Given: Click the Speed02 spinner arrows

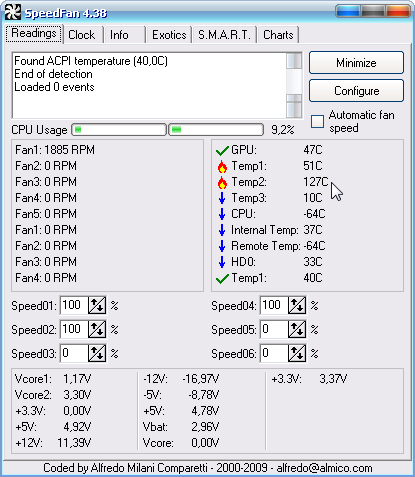Looking at the screenshot, I should pos(97,329).
